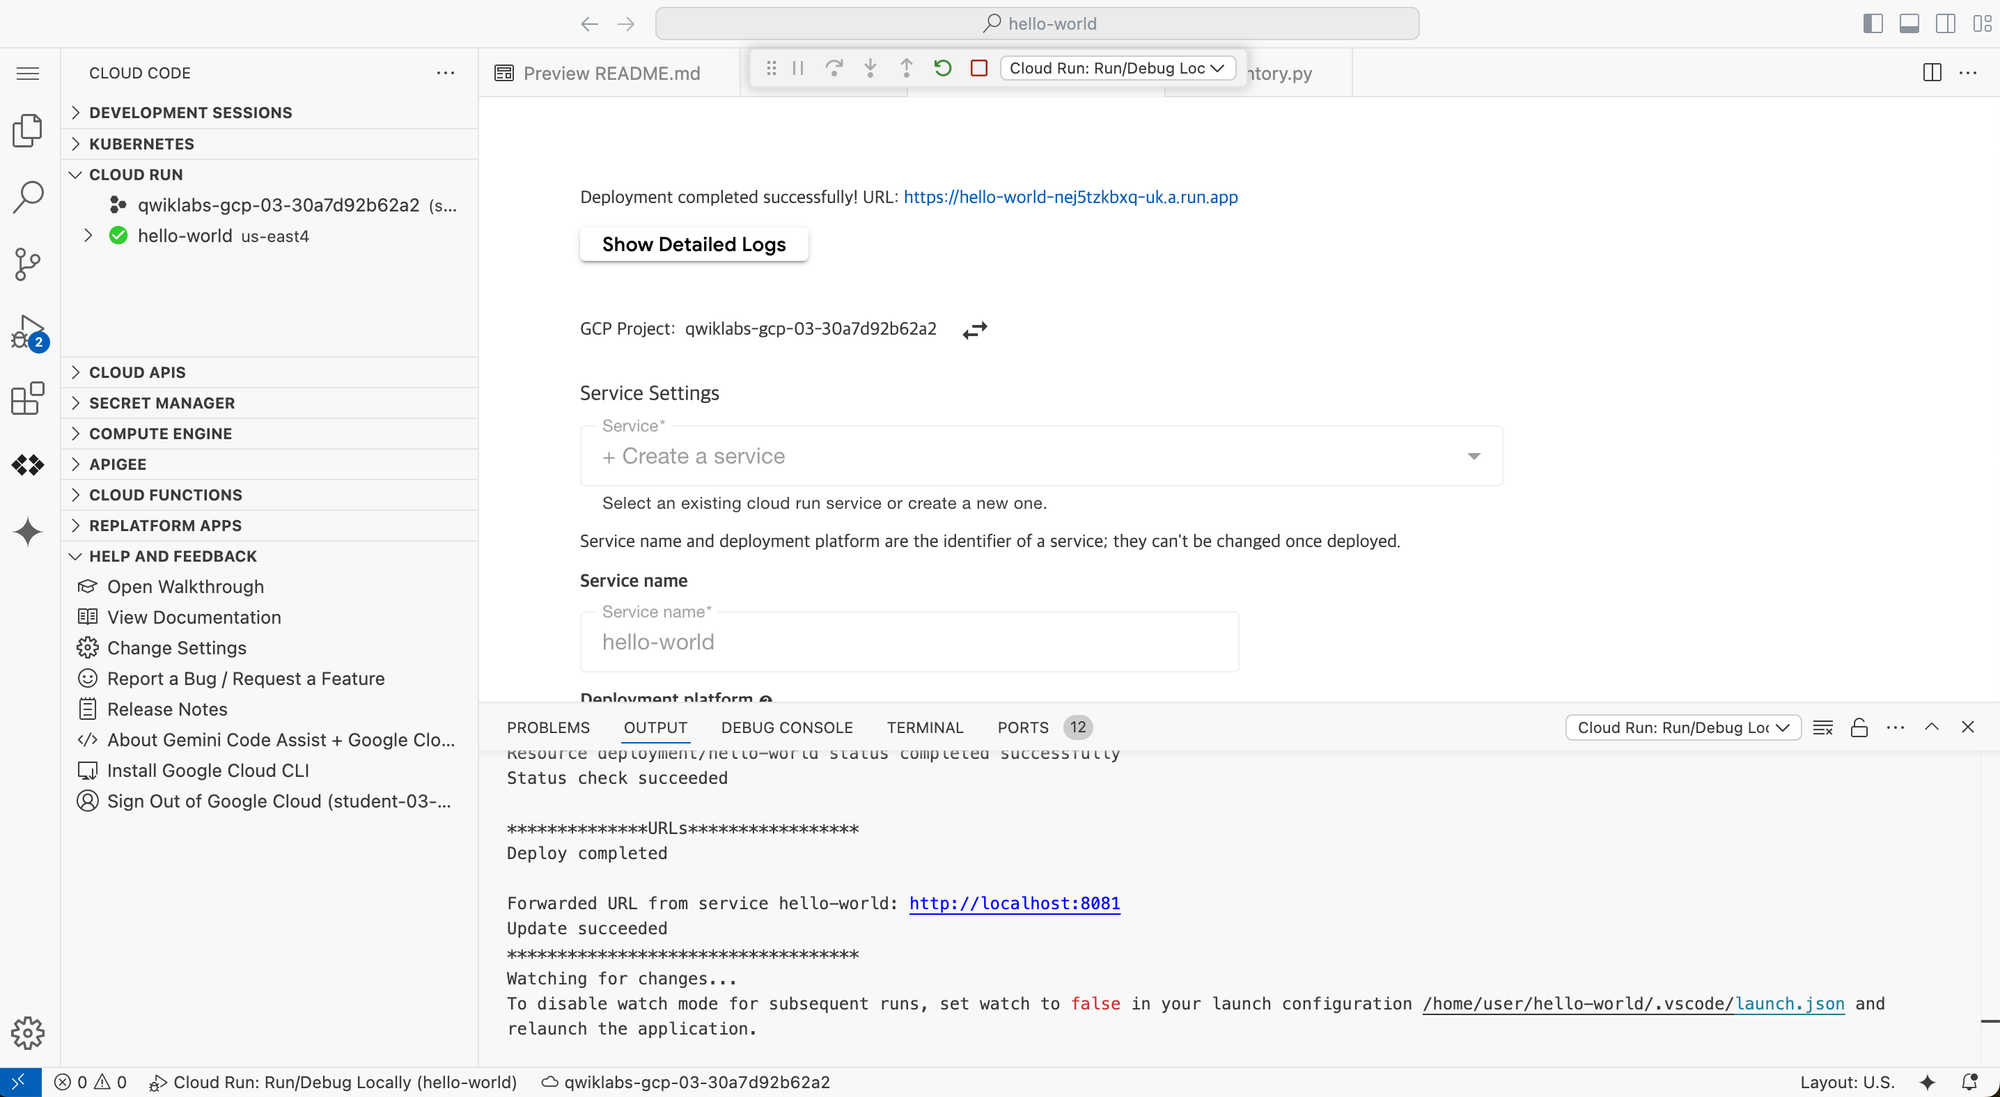Toggle the bottom panel layout icon
The width and height of the screenshot is (2000, 1097).
tap(1909, 23)
